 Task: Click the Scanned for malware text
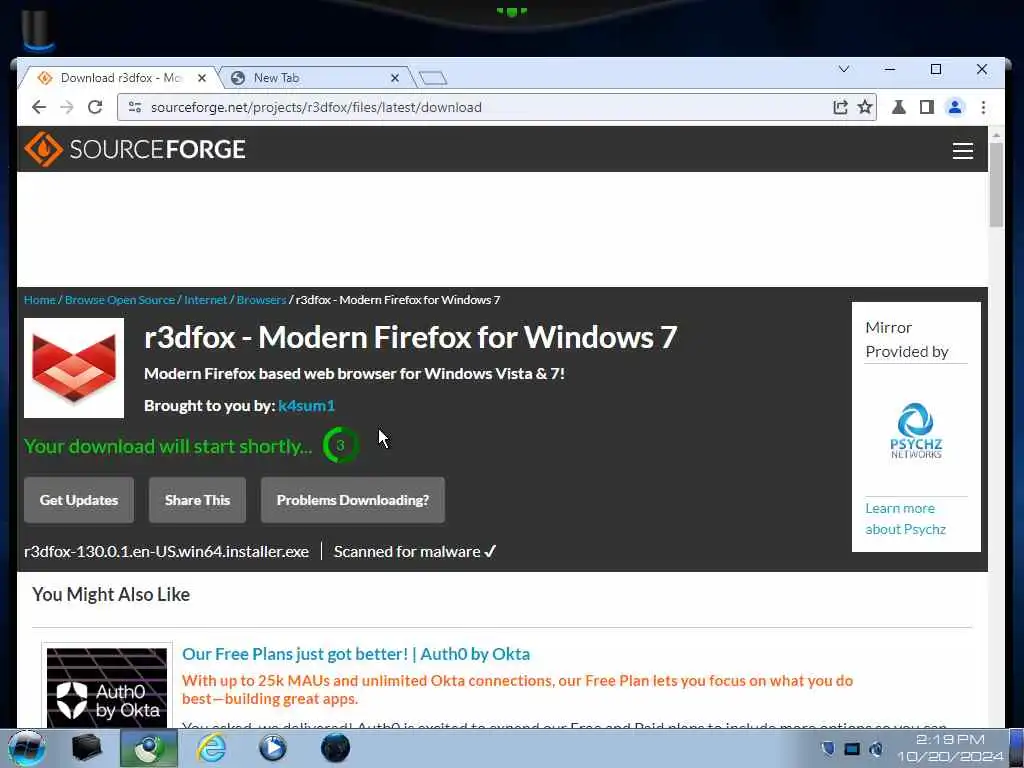coord(415,552)
